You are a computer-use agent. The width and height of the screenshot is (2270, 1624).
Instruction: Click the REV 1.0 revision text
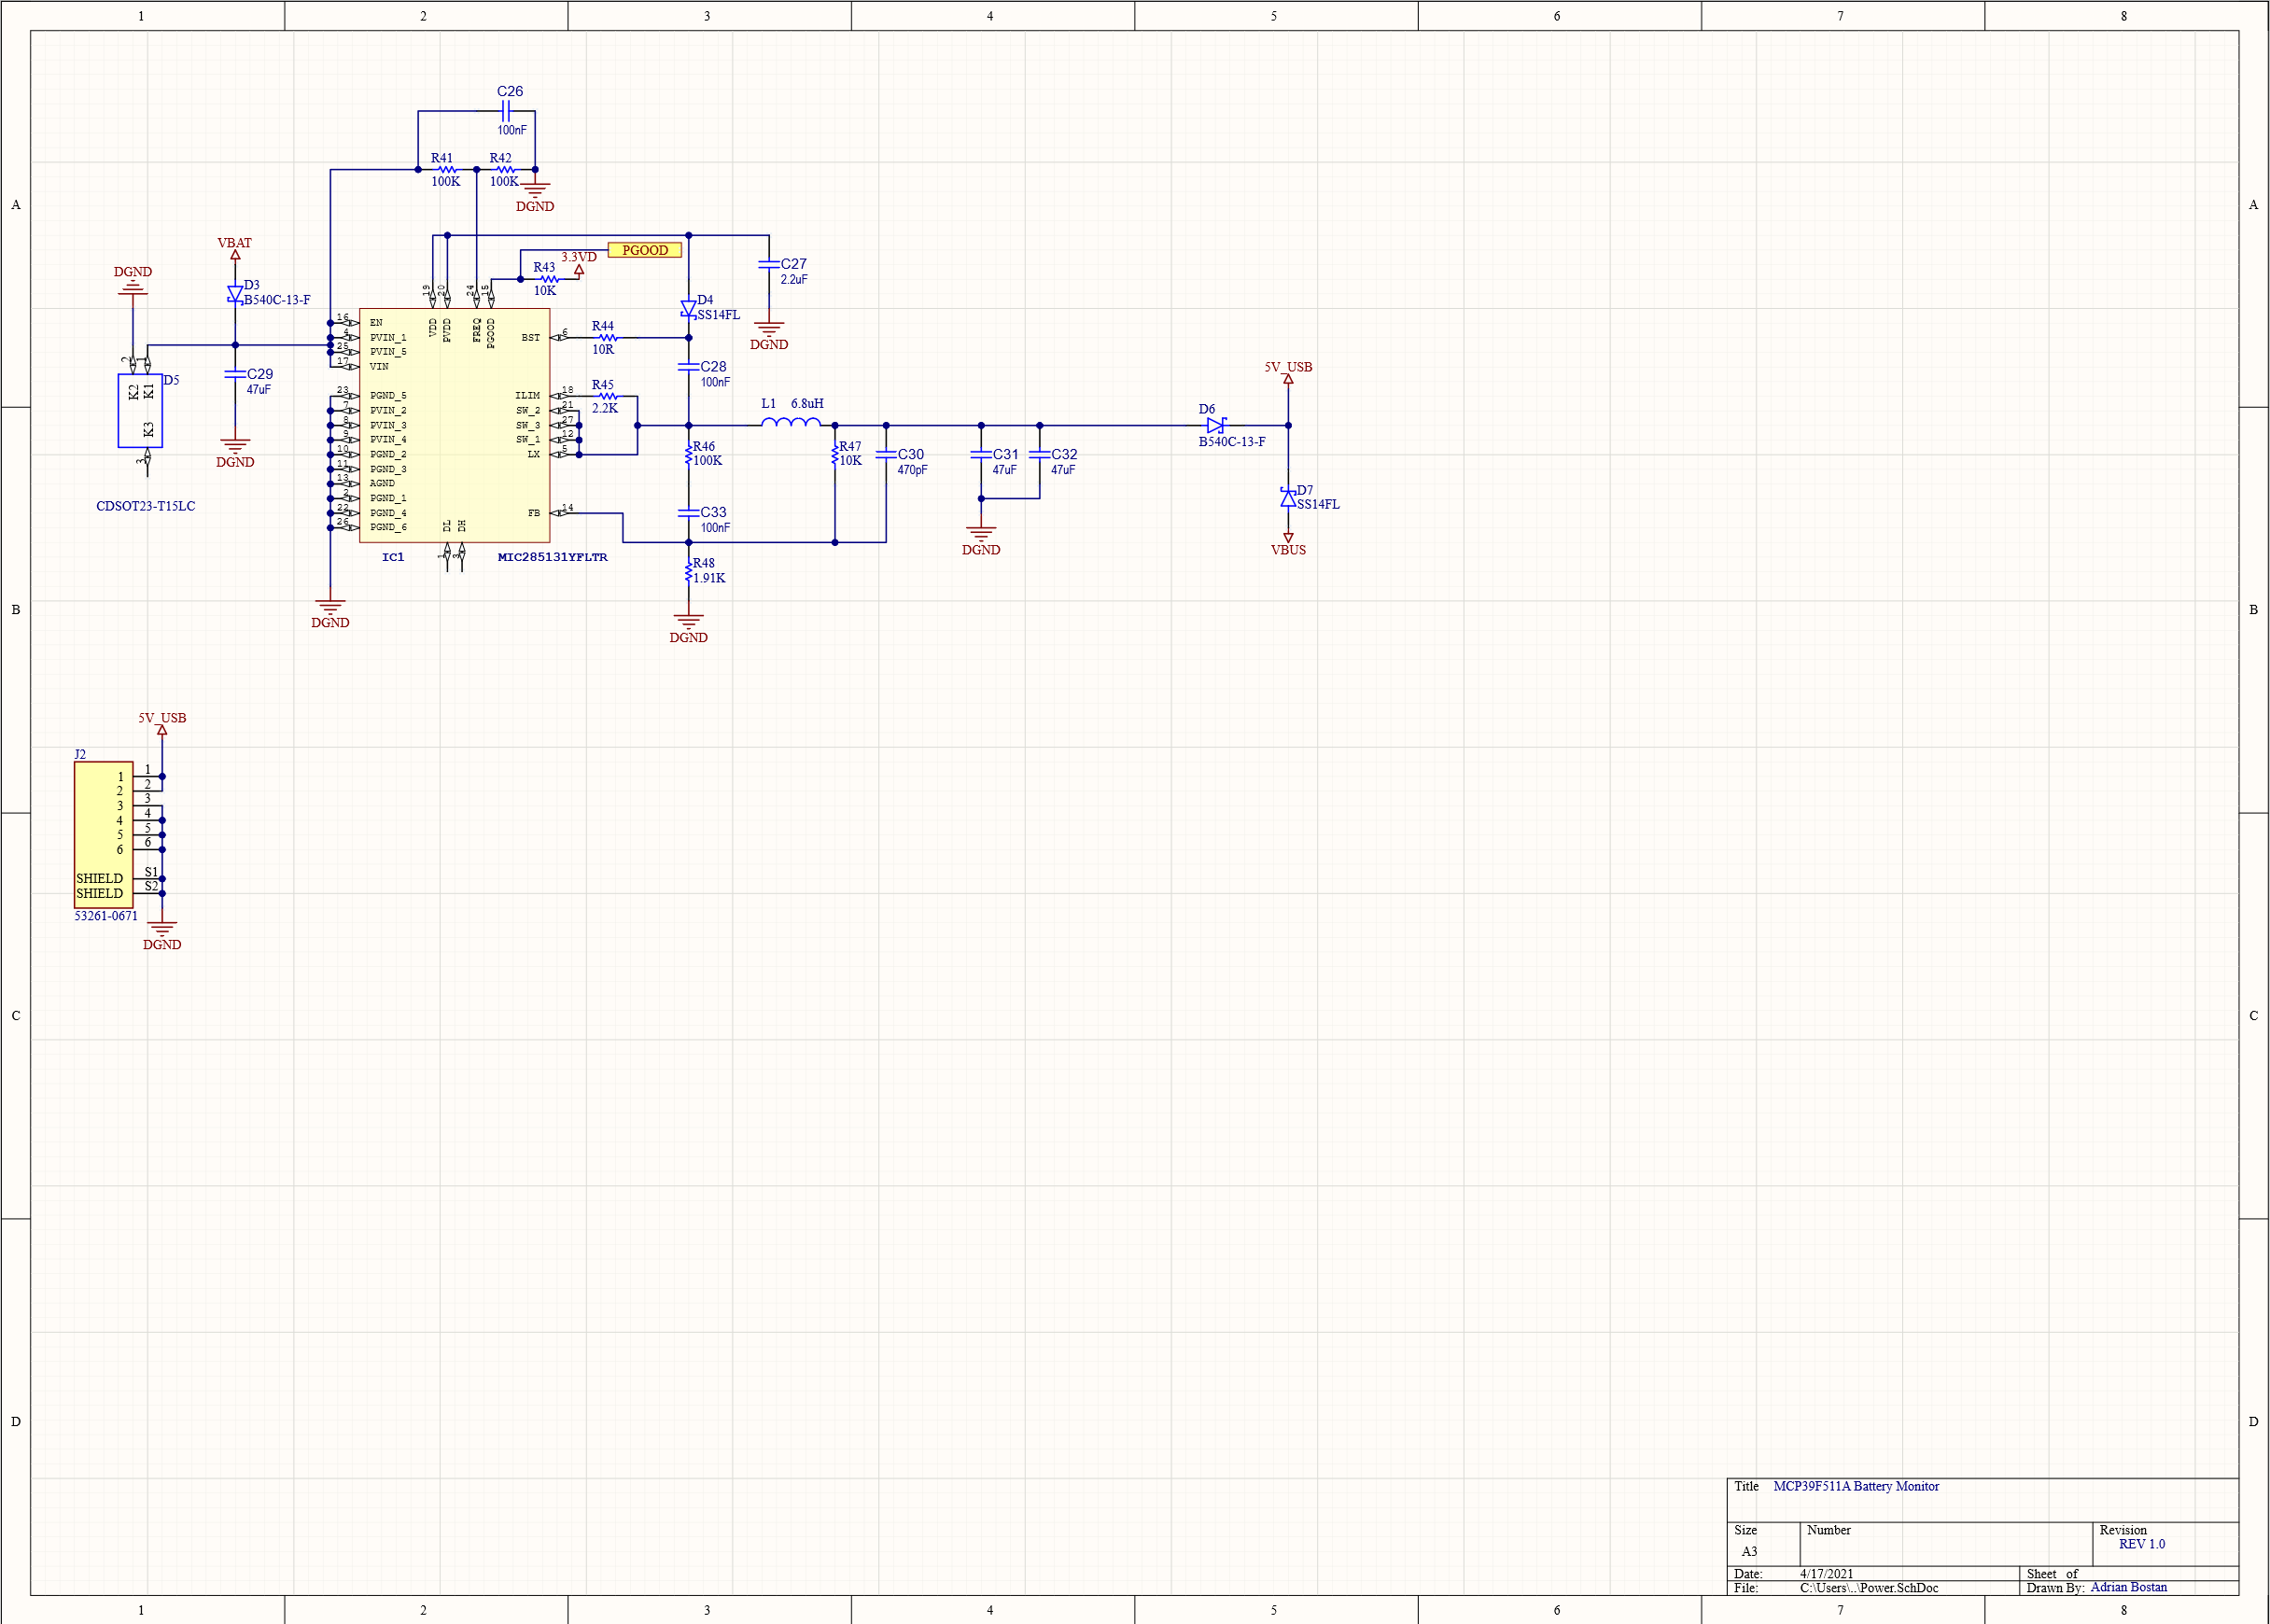(2141, 1544)
